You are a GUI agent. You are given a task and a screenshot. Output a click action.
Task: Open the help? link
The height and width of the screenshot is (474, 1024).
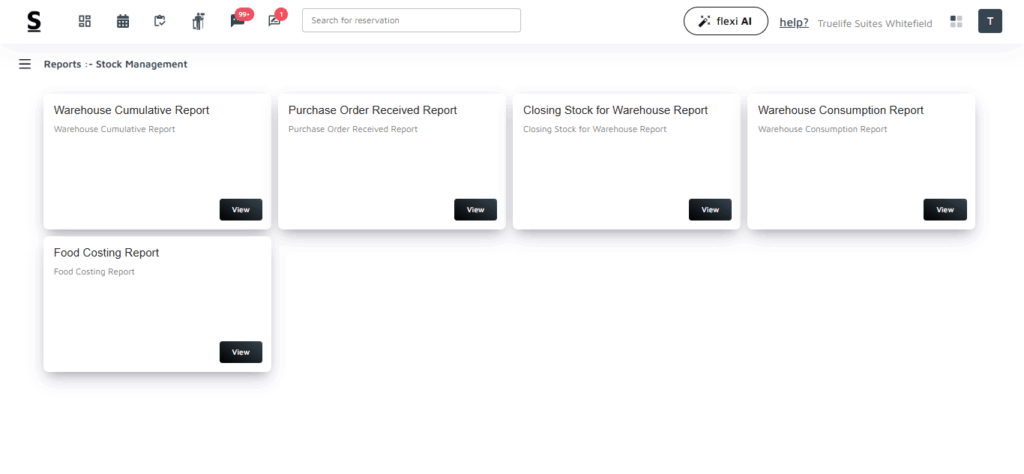click(x=793, y=22)
